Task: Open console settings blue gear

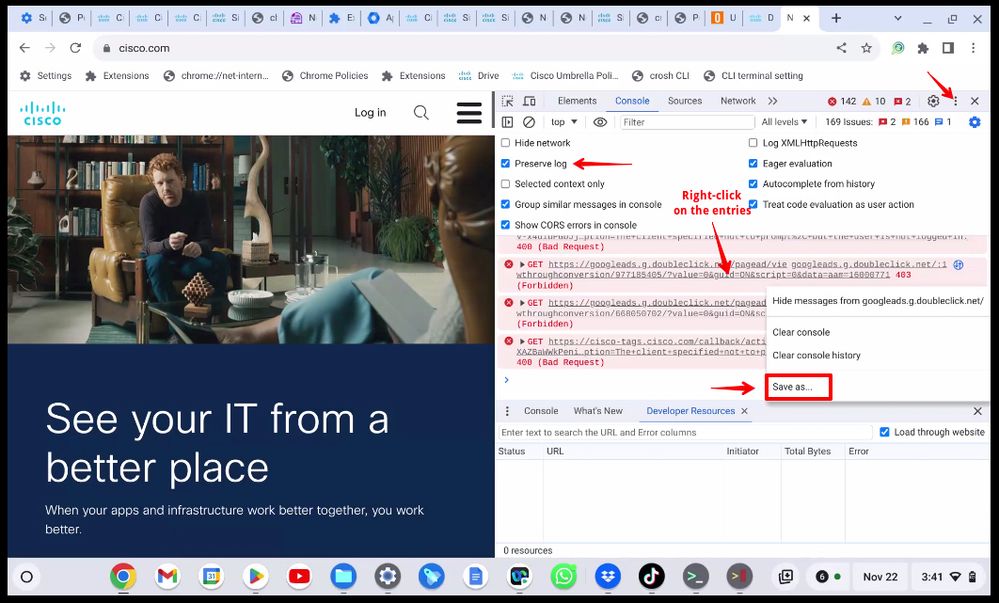Action: (x=974, y=122)
